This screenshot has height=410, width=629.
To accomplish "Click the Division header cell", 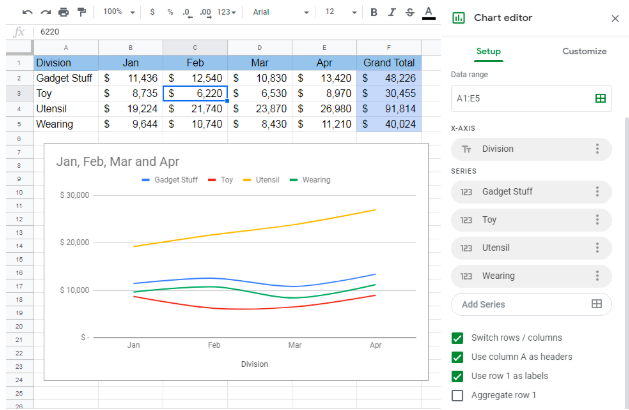I will 66,63.
